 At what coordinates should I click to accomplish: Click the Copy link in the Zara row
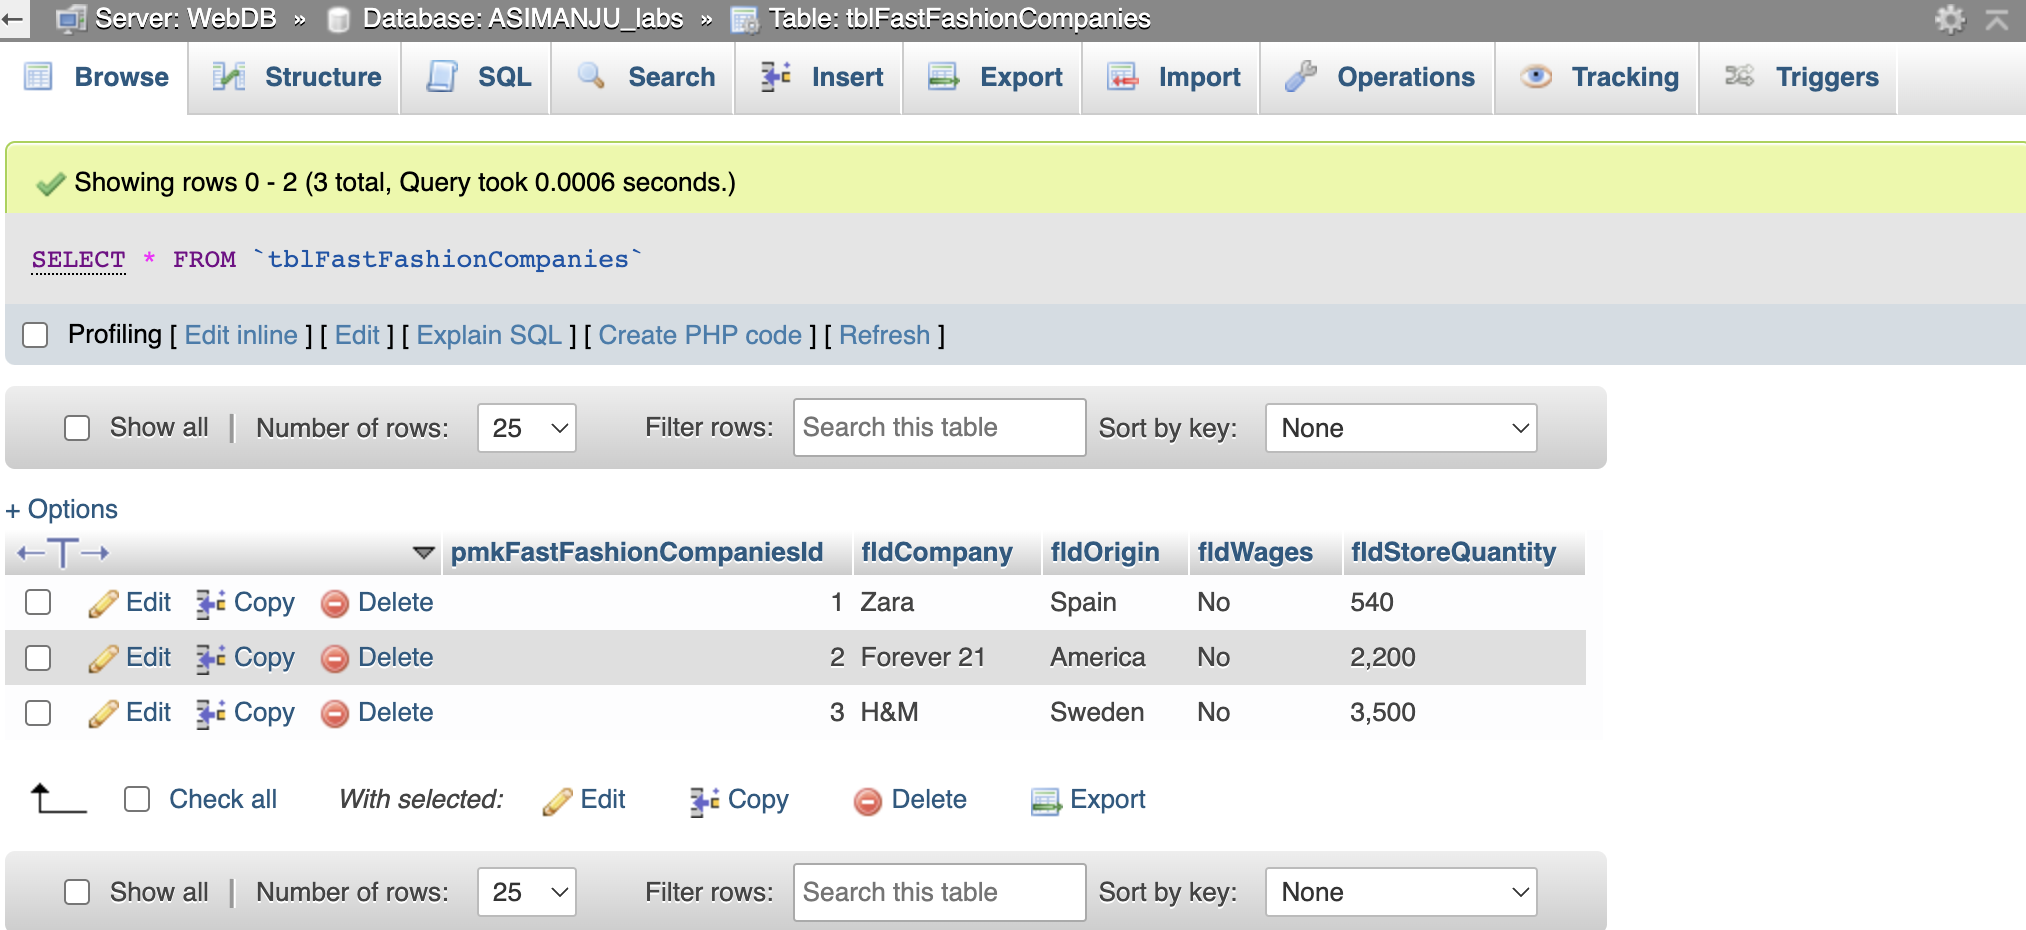(x=264, y=603)
